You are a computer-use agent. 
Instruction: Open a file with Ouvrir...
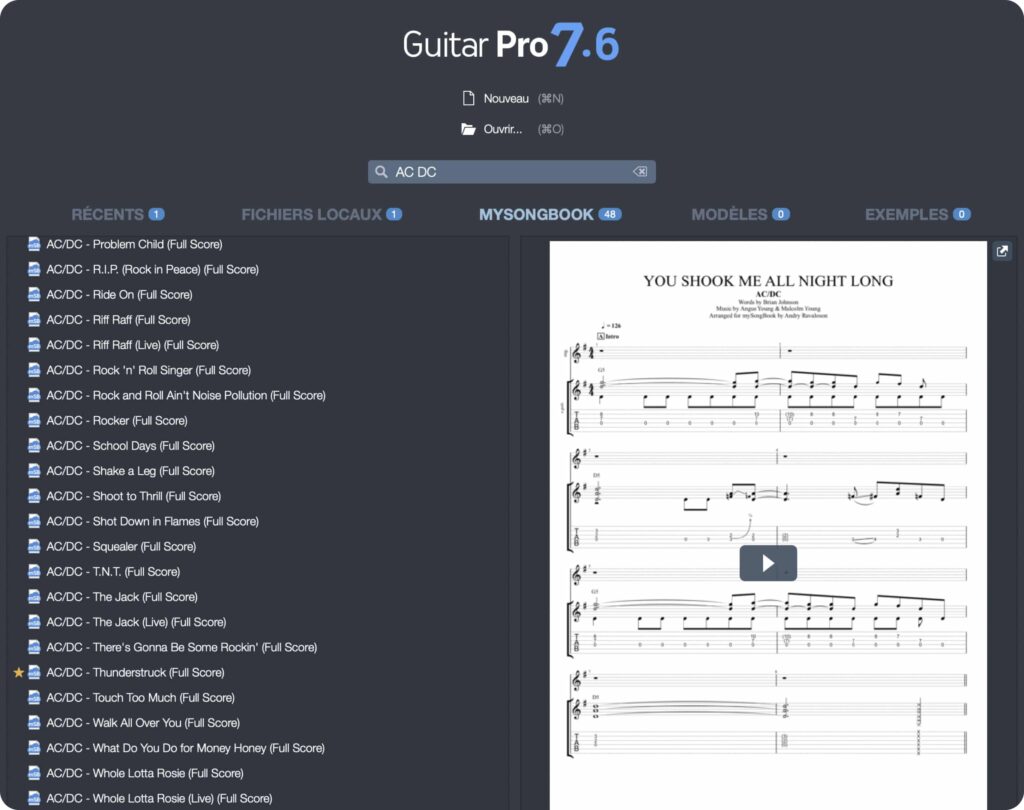tap(513, 129)
